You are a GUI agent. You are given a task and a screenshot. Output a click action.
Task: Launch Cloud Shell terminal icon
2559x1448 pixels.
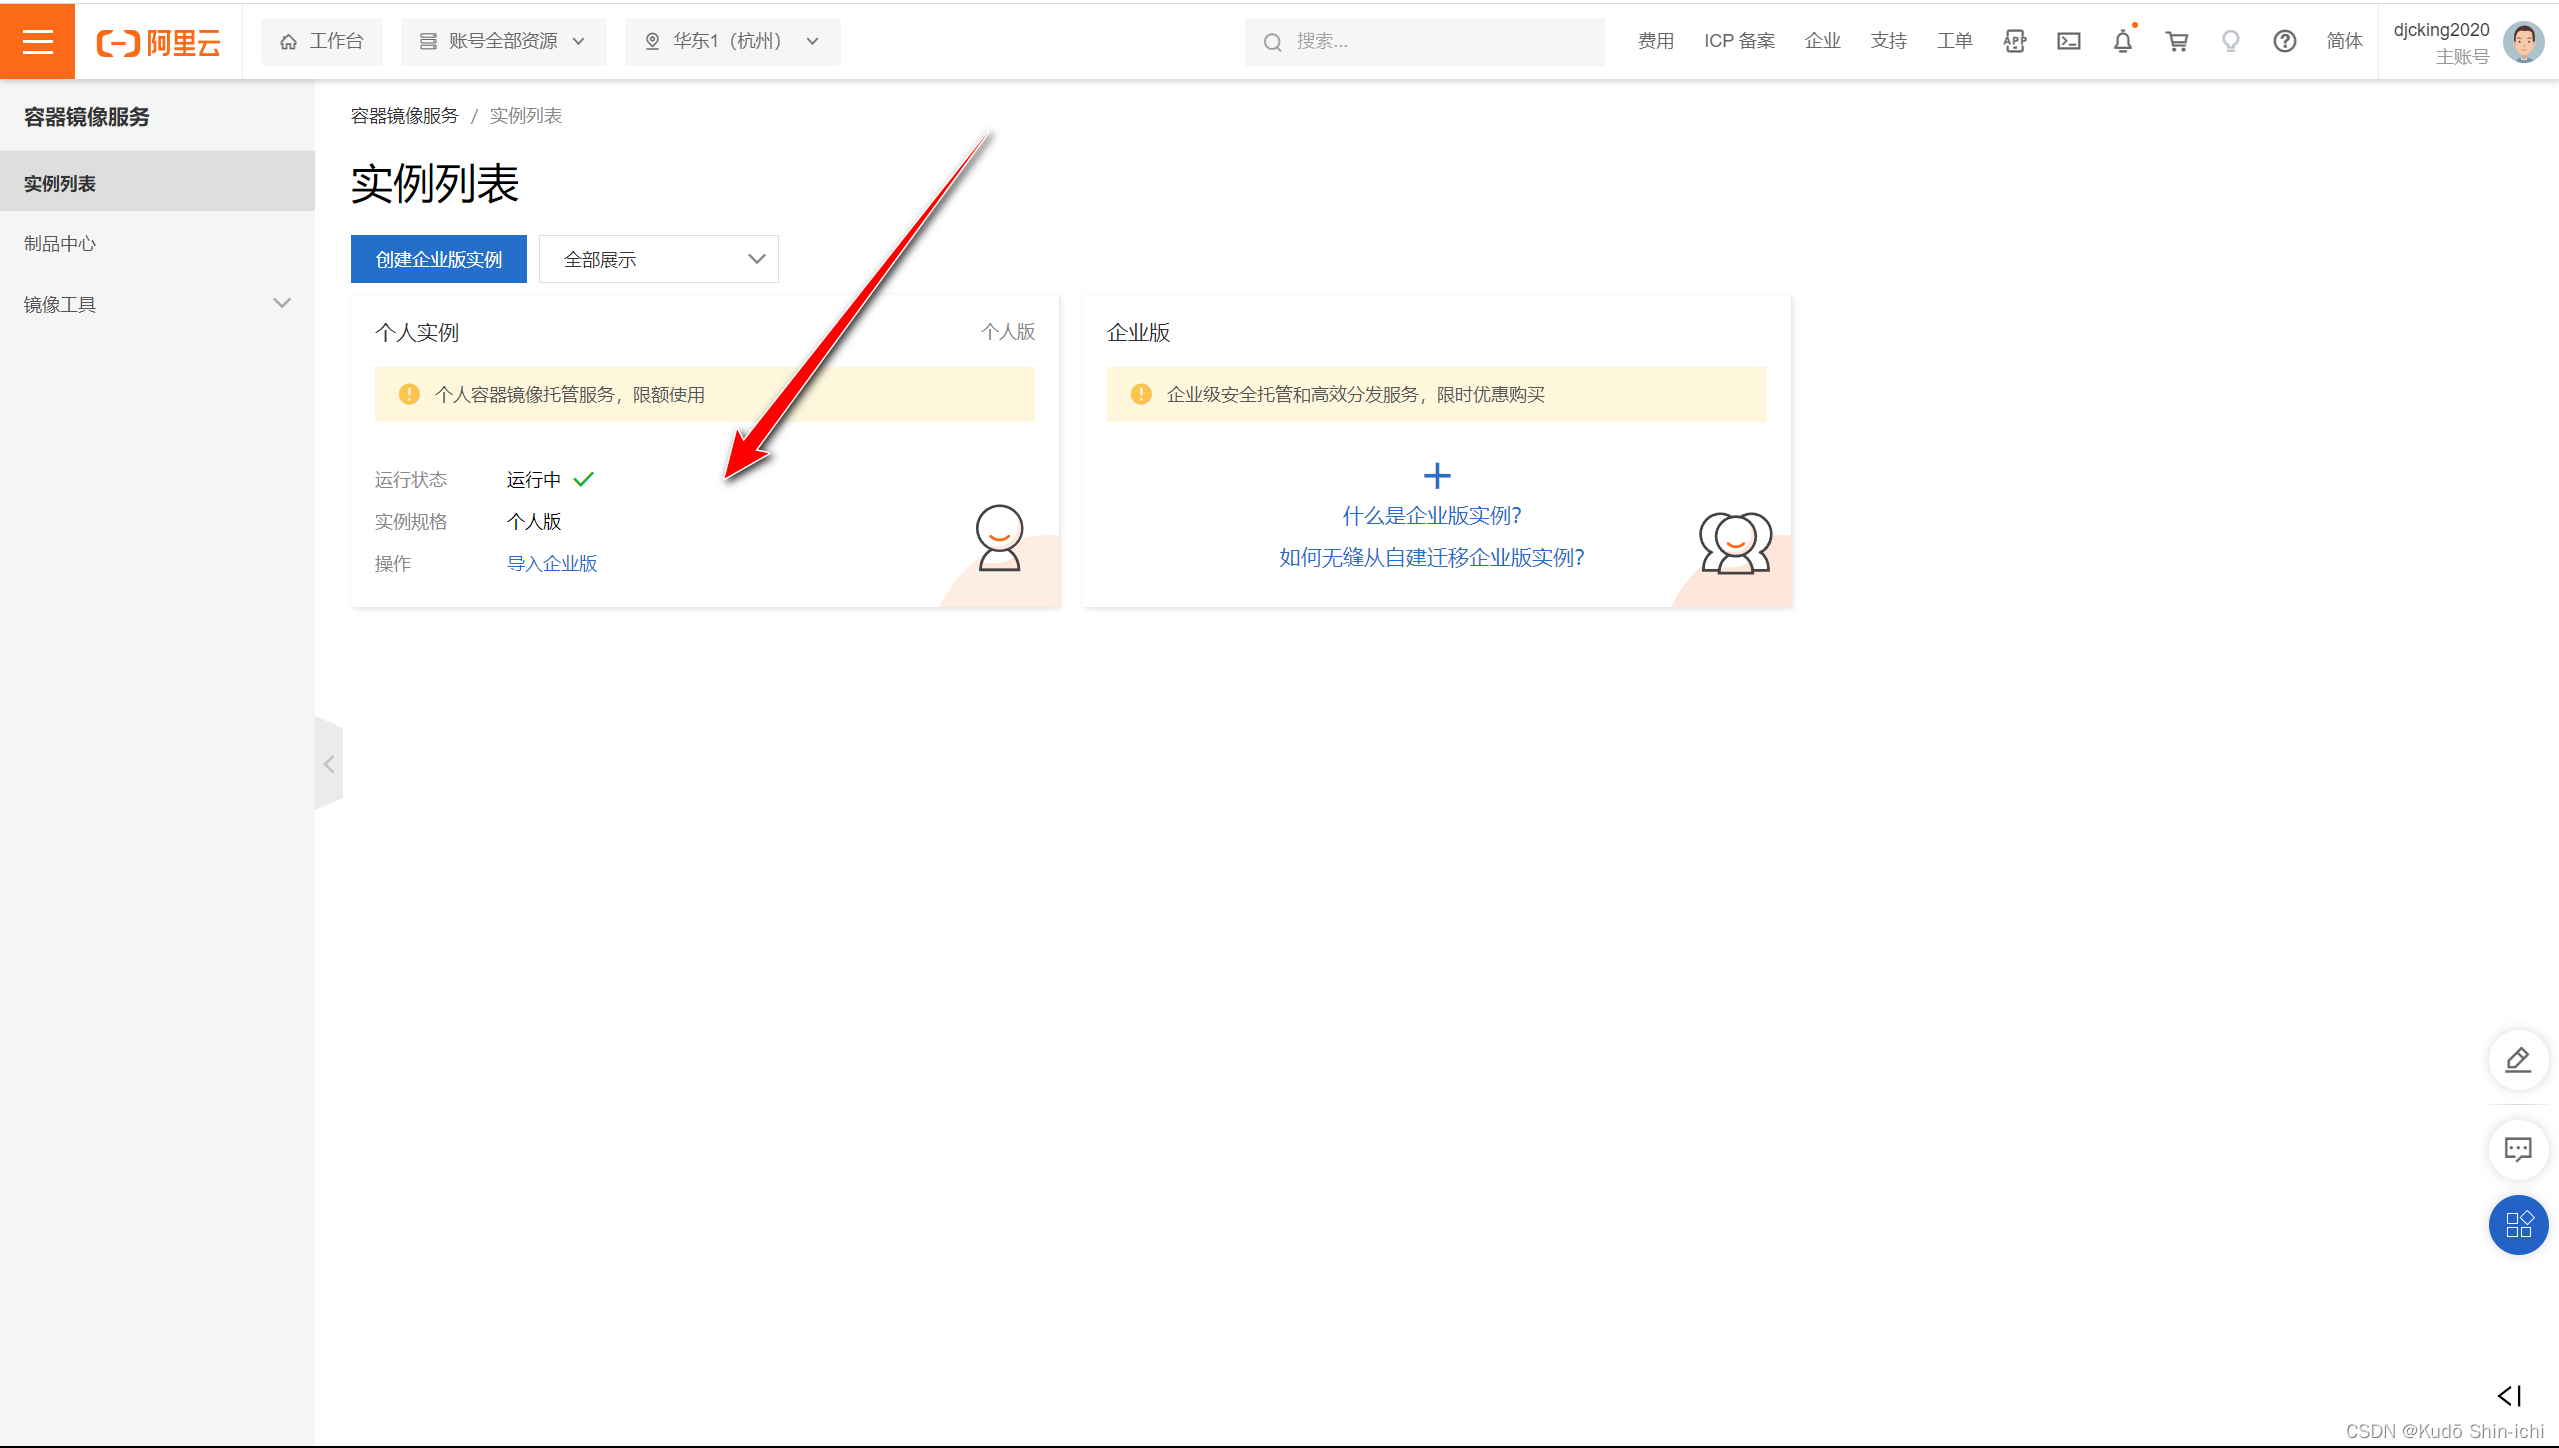tap(2068, 41)
